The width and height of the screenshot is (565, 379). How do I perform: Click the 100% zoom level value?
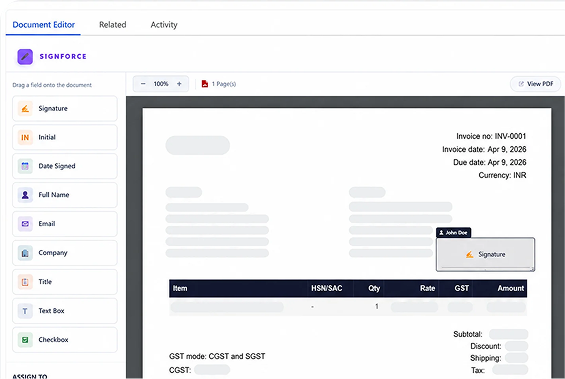point(161,84)
